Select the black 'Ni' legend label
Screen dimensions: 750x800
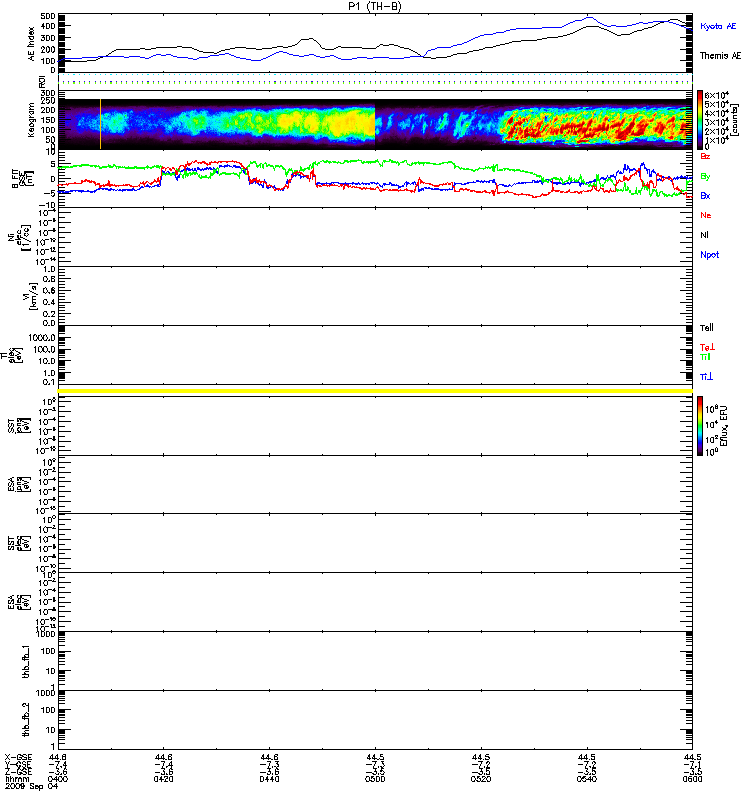[x=704, y=235]
